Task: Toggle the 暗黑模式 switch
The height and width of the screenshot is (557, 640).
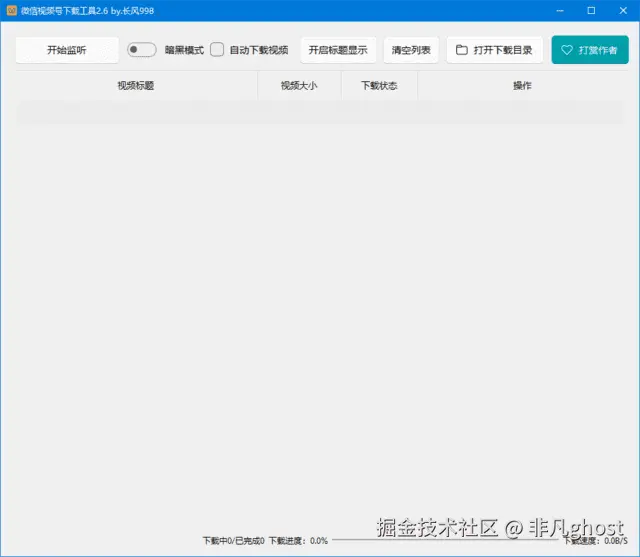Action: (x=142, y=50)
